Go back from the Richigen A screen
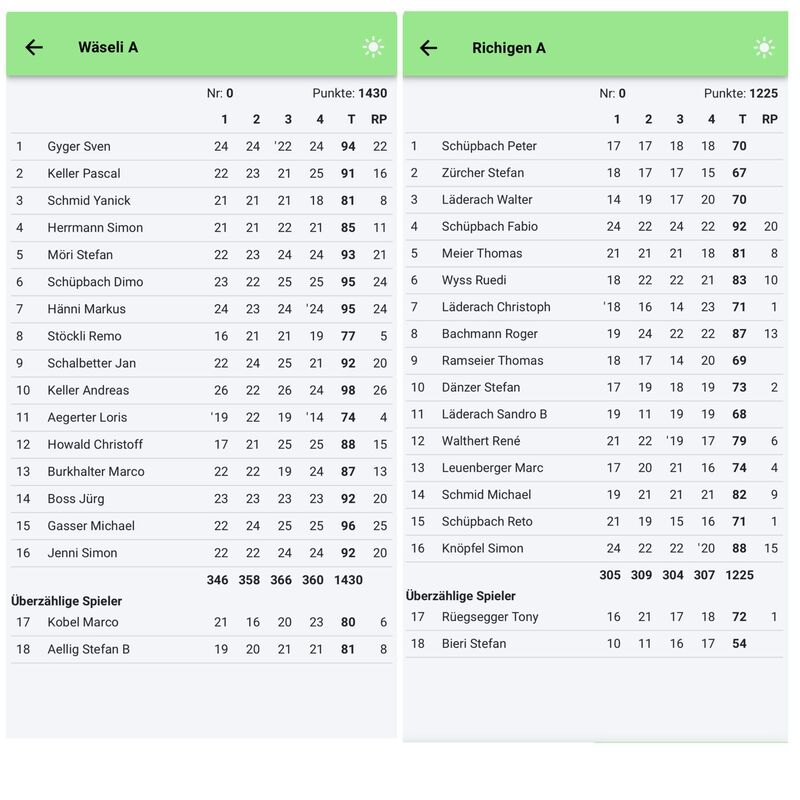This screenshot has height=800, width=800. click(x=428, y=47)
